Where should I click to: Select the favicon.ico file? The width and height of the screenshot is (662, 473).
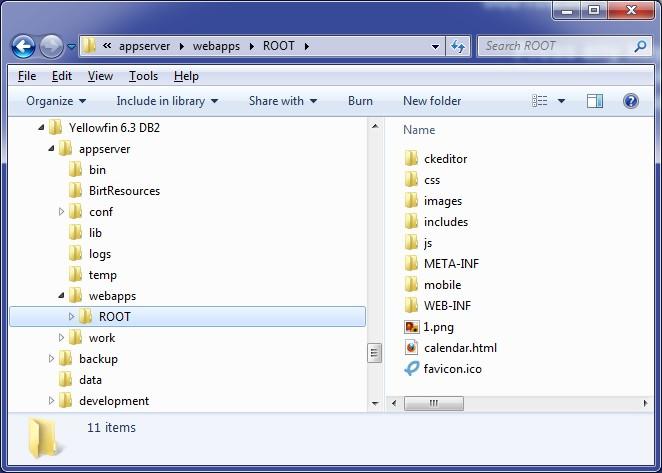click(452, 368)
